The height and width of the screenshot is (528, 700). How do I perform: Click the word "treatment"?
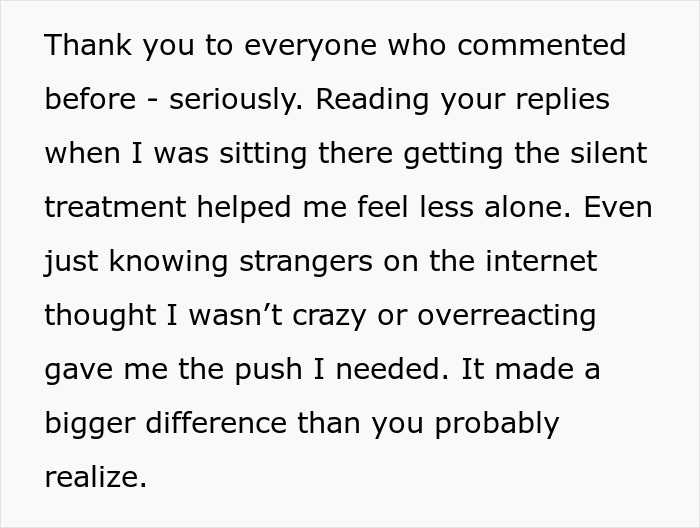115,207
